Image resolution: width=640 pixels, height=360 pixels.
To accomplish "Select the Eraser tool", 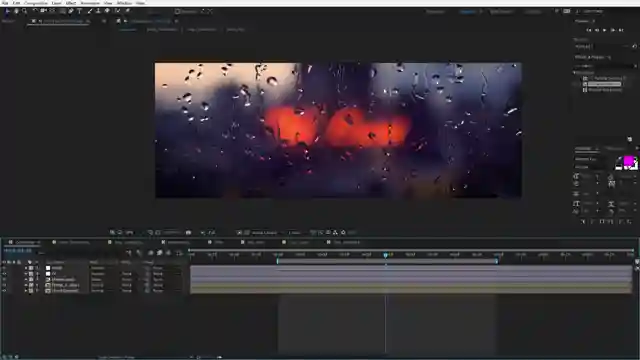I will coord(107,11).
